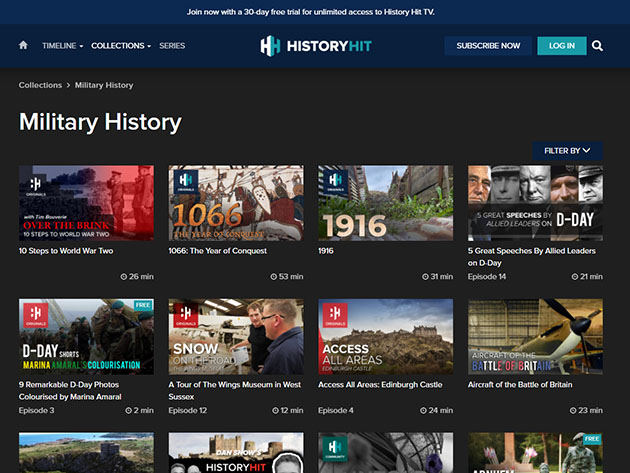This screenshot has height=473, width=630.
Task: Click the 2 min duration text
Action: pyautogui.click(x=144, y=410)
